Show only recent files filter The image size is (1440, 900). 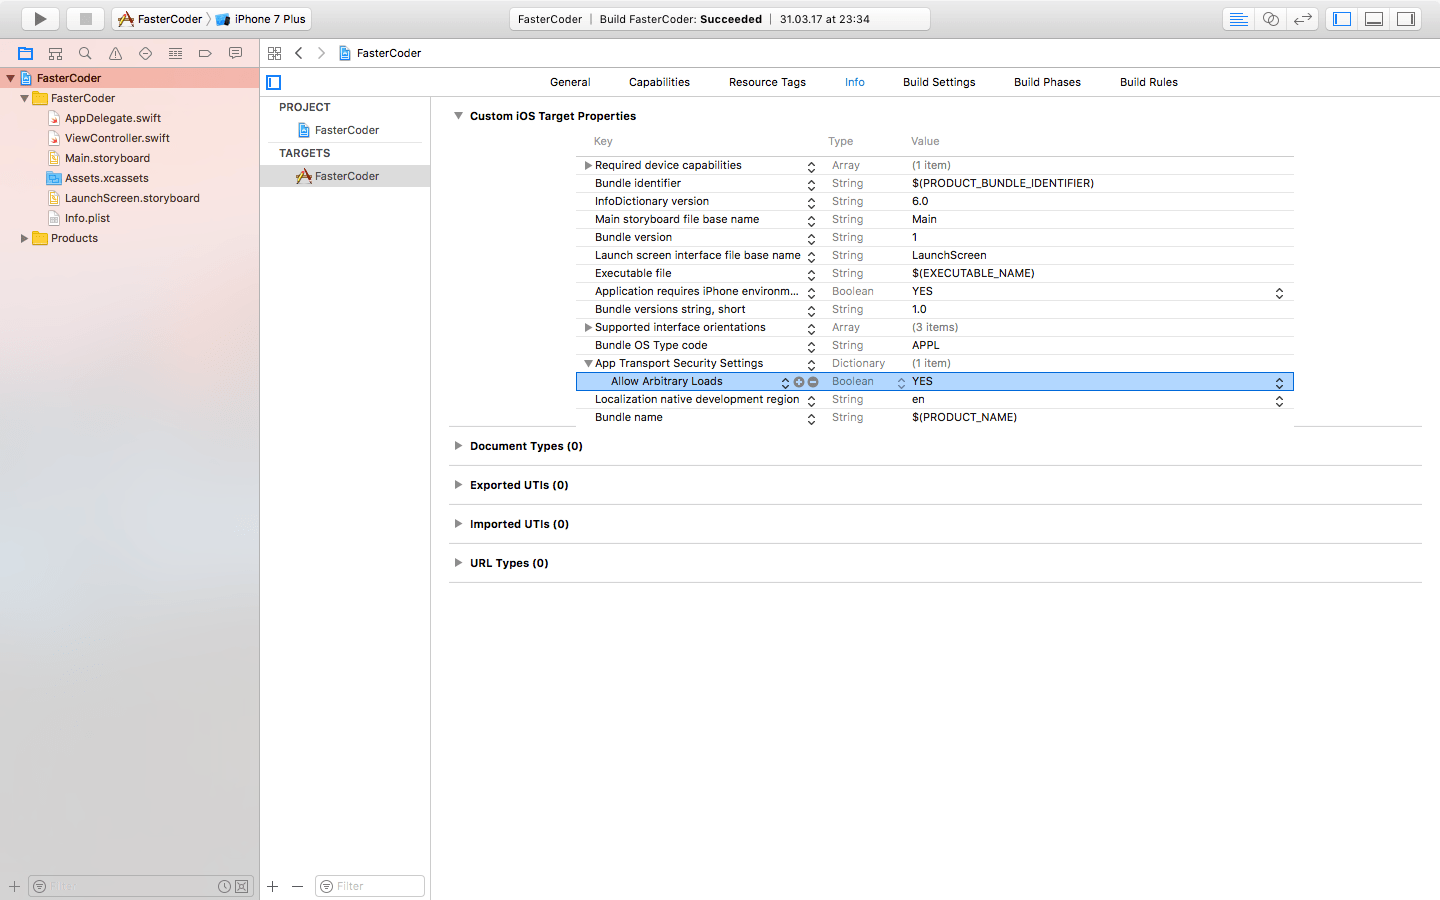(x=224, y=886)
